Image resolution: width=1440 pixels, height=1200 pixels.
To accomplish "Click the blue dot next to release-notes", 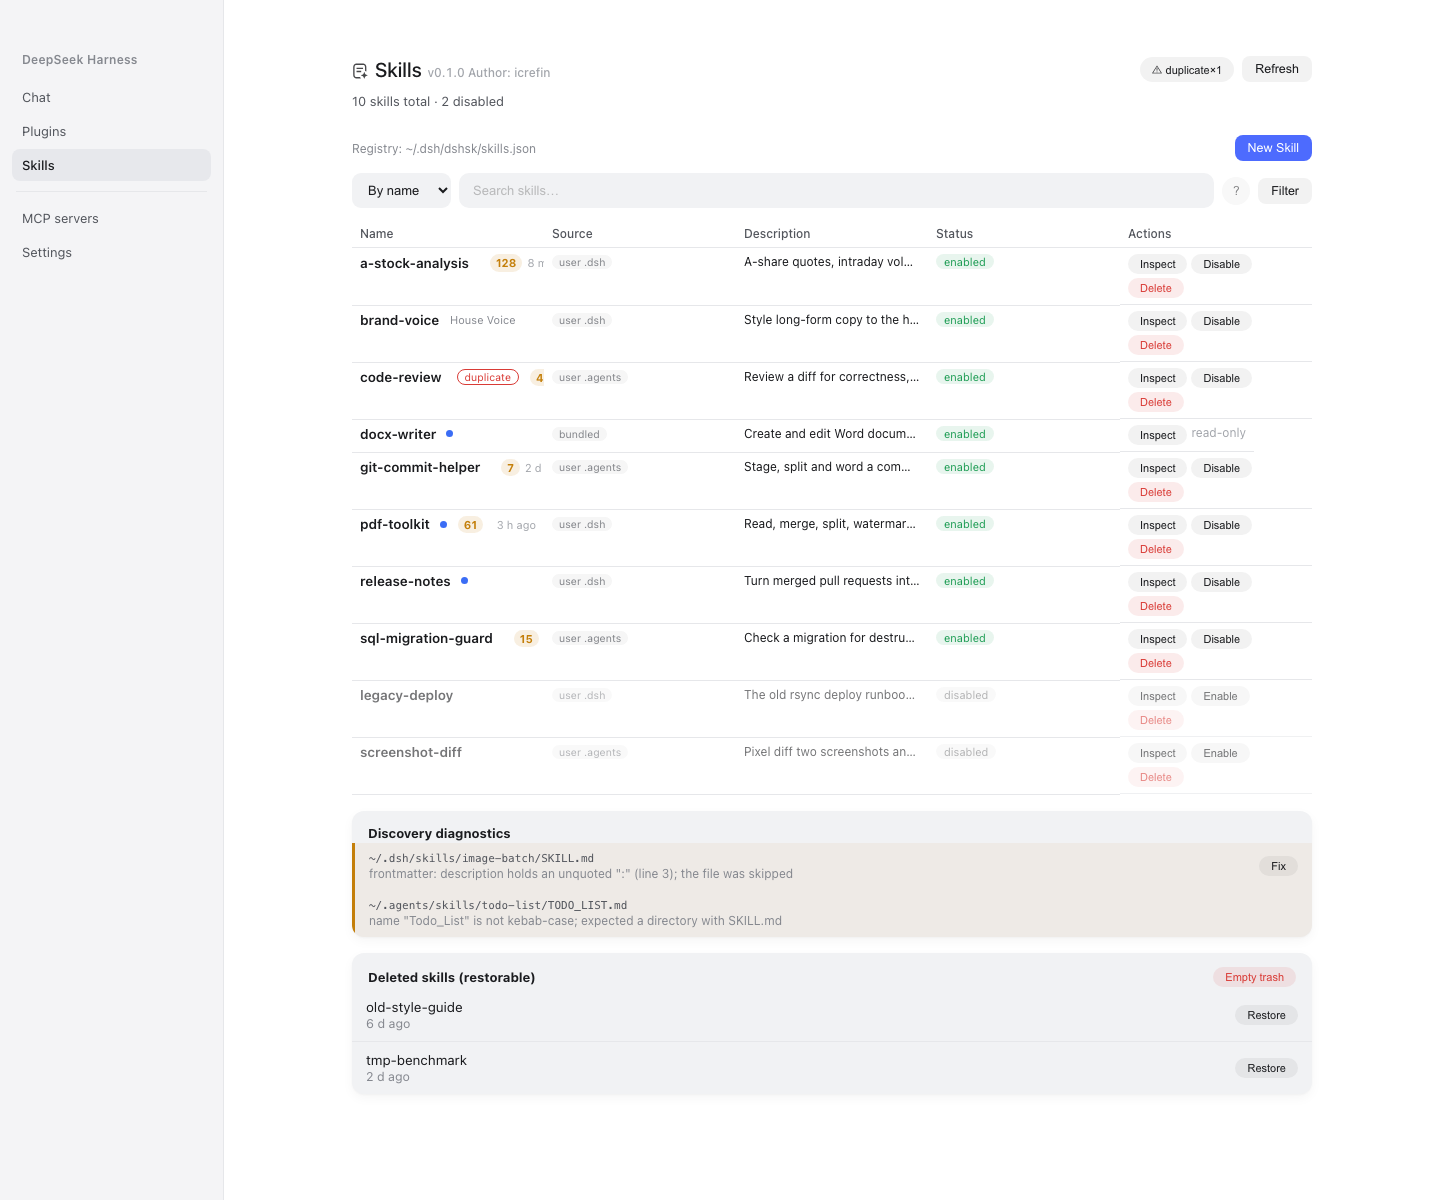I will (x=464, y=581).
